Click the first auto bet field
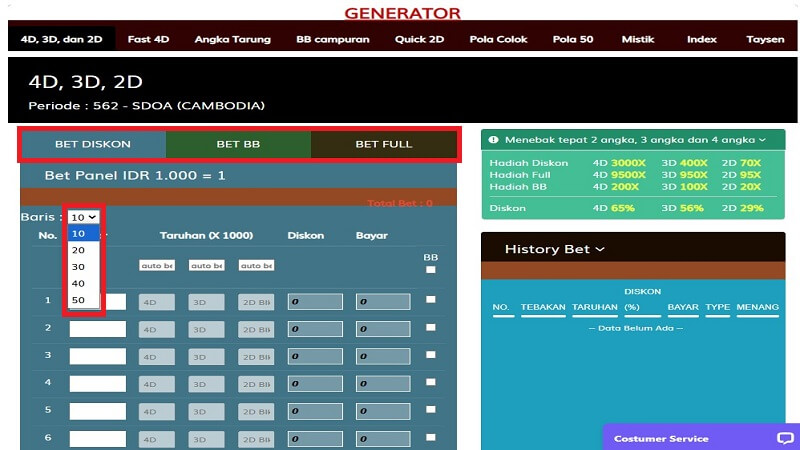This screenshot has width=800, height=450. click(x=157, y=265)
